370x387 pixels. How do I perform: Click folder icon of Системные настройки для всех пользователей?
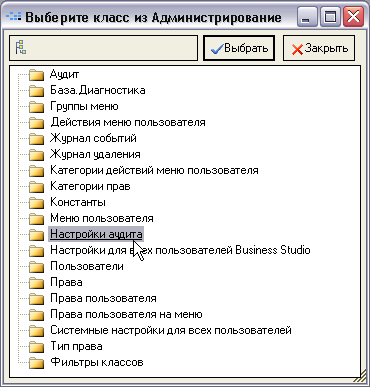click(x=36, y=331)
